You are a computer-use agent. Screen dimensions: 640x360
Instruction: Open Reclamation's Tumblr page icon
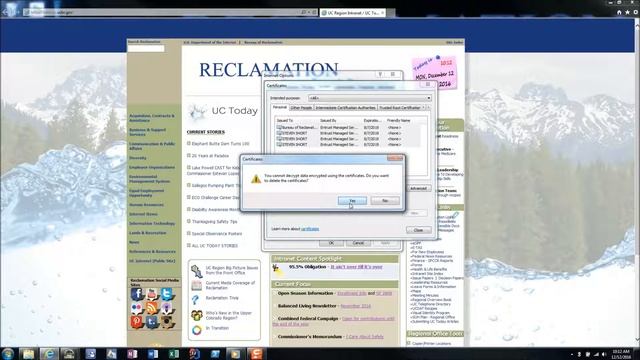click(x=152, y=322)
